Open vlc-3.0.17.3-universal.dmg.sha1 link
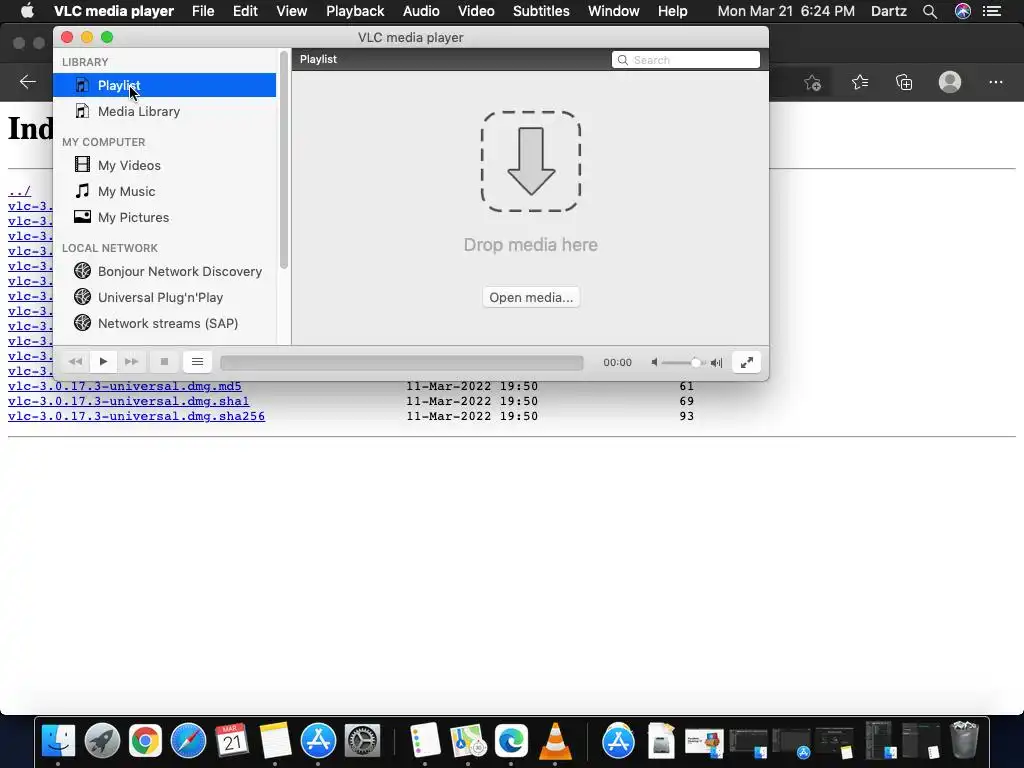This screenshot has width=1024, height=768. point(129,401)
